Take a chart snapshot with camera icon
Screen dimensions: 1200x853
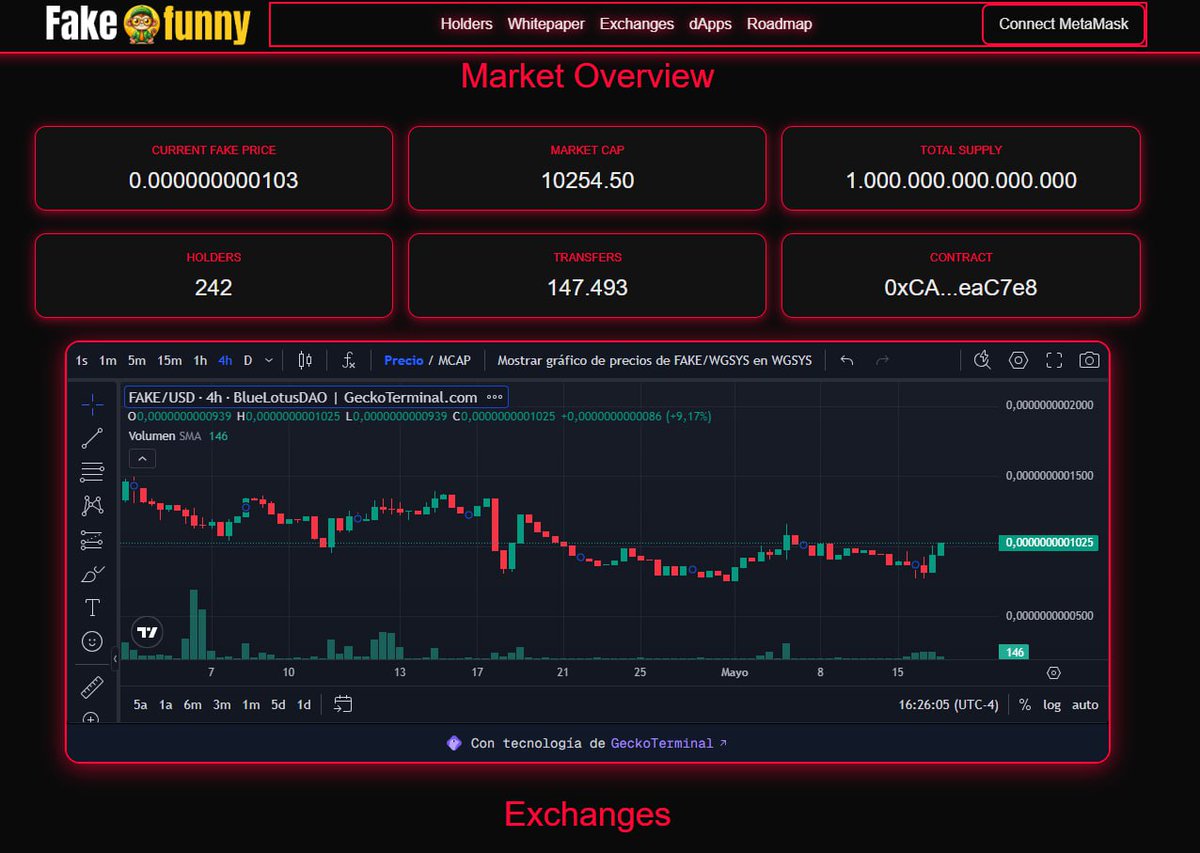[x=1089, y=360]
